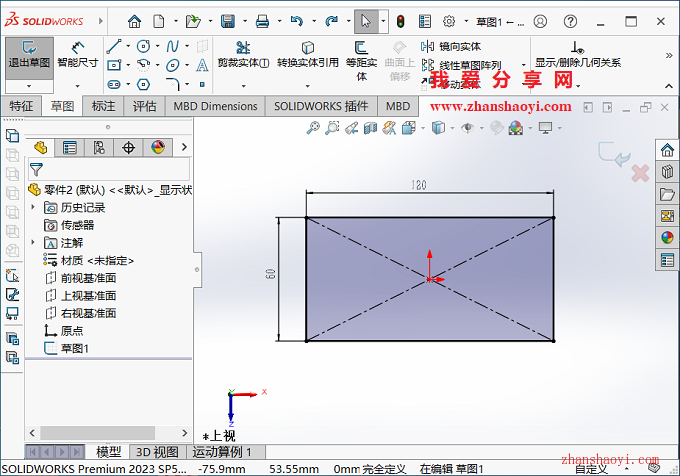The width and height of the screenshot is (680, 476).
Task: Open the ConfigurationManager tab
Action: (99, 148)
